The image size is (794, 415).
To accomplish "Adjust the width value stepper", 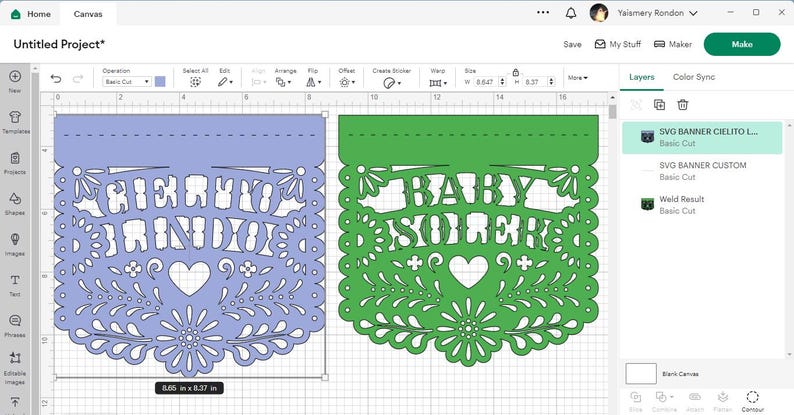I will [502, 81].
